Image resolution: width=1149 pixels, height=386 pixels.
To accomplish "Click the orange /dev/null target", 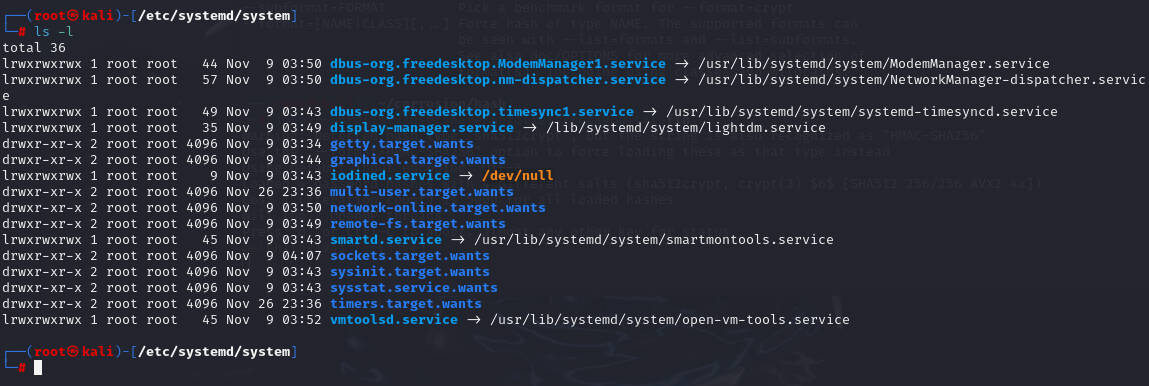I will click(x=517, y=176).
